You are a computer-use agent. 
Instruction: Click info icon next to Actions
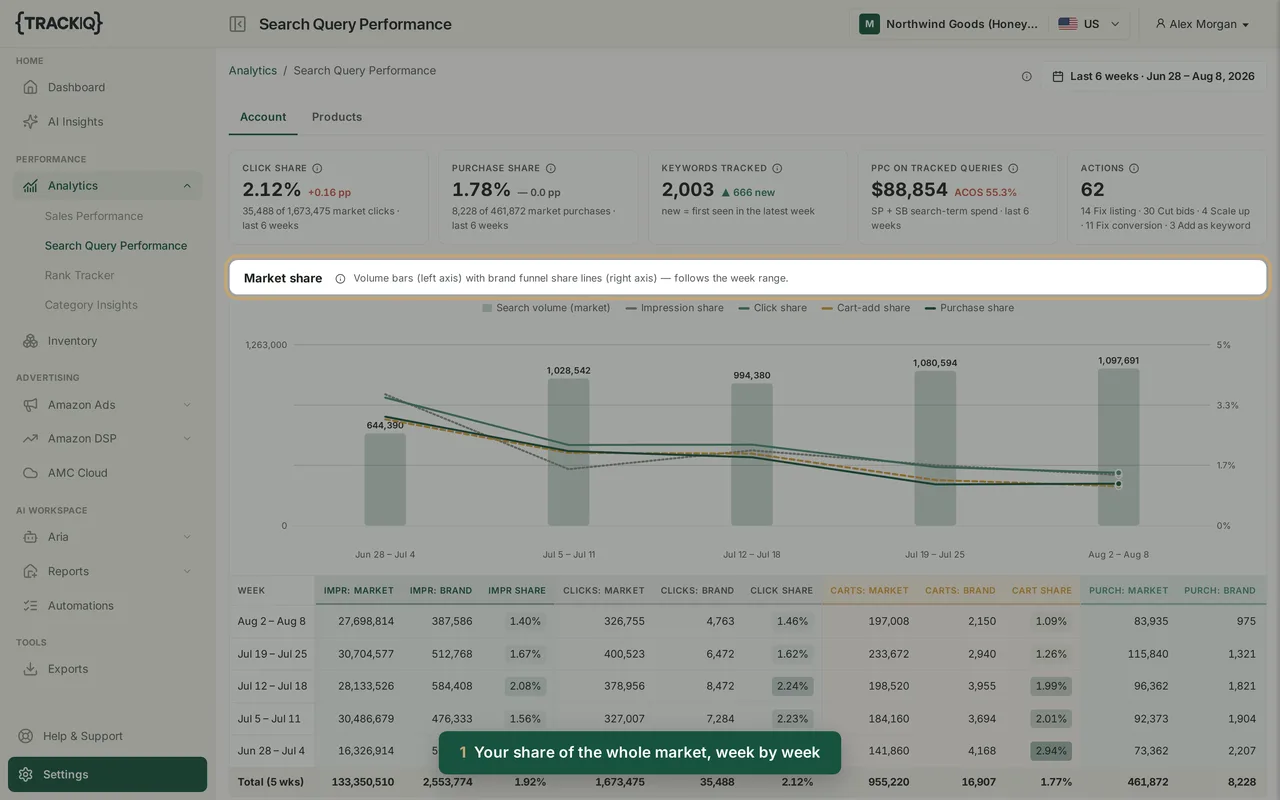(x=1134, y=168)
